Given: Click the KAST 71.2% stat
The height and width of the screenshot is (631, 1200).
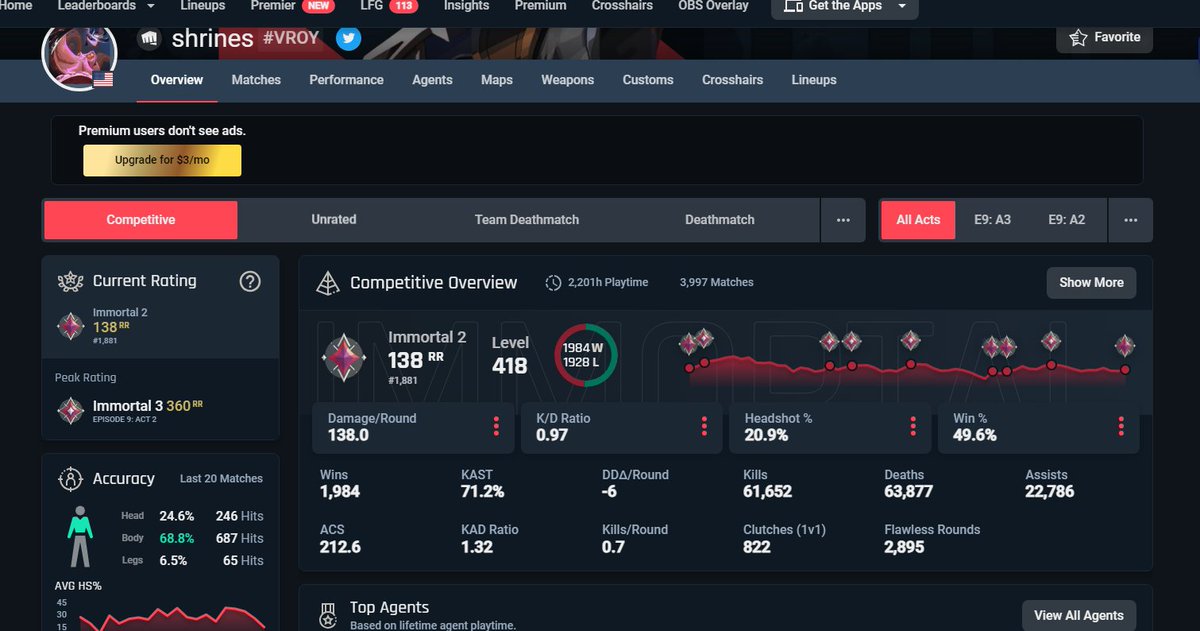Looking at the screenshot, I should 482,483.
